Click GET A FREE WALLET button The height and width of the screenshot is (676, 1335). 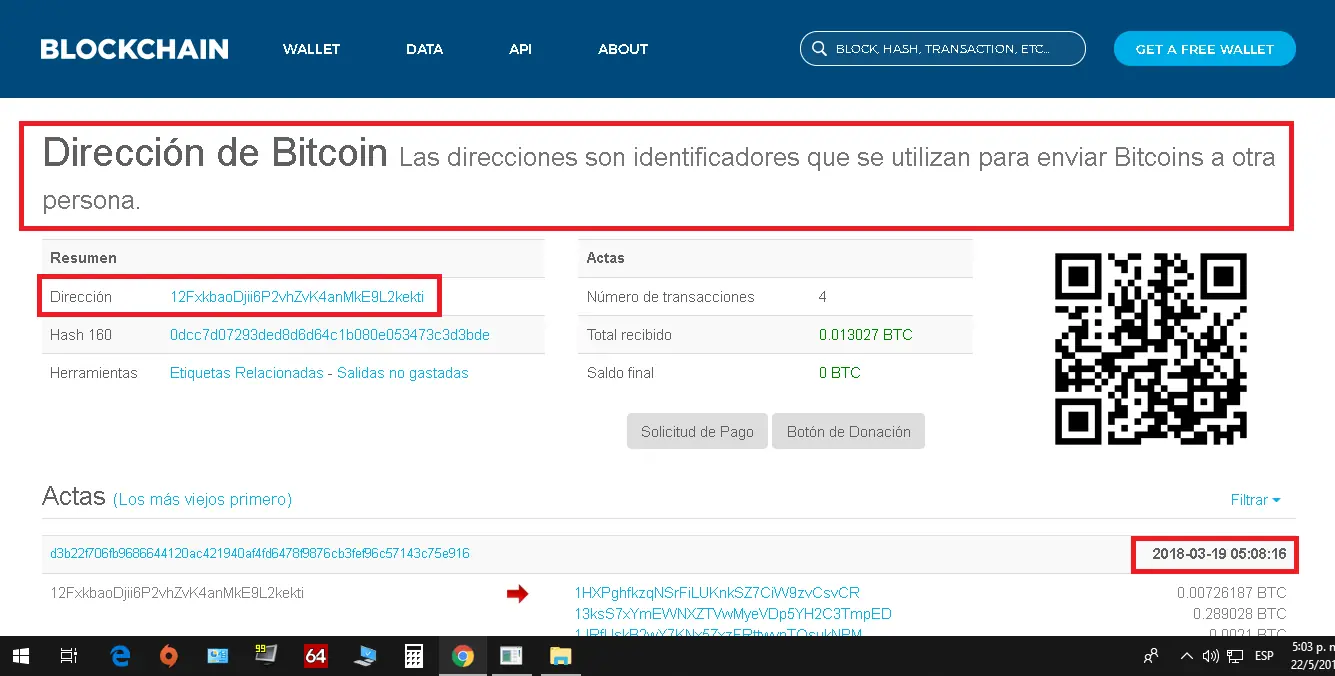click(1204, 49)
